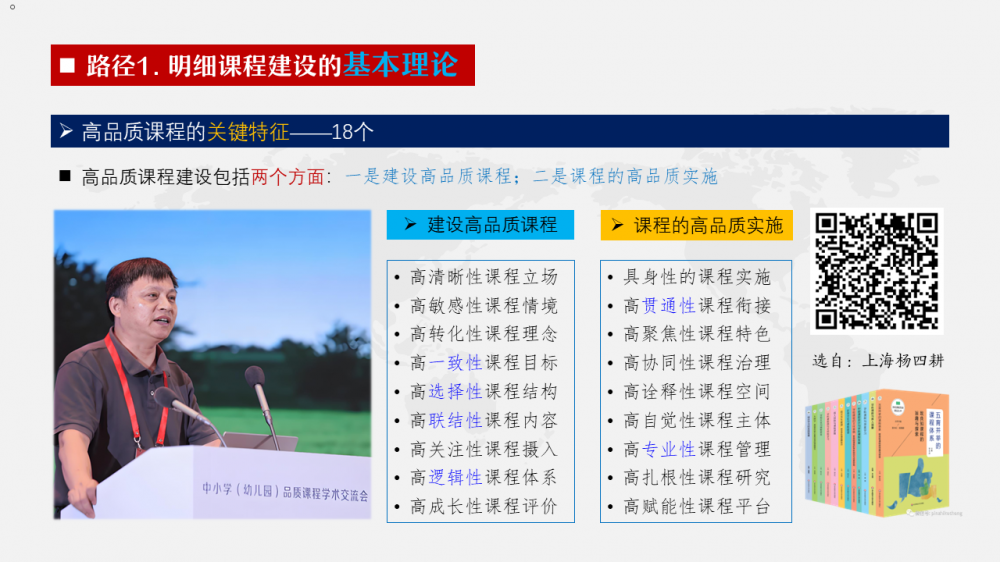The image size is (1000, 562).
Task: Click the red title banner 路径1 明细课程建设
Action: click(x=262, y=65)
